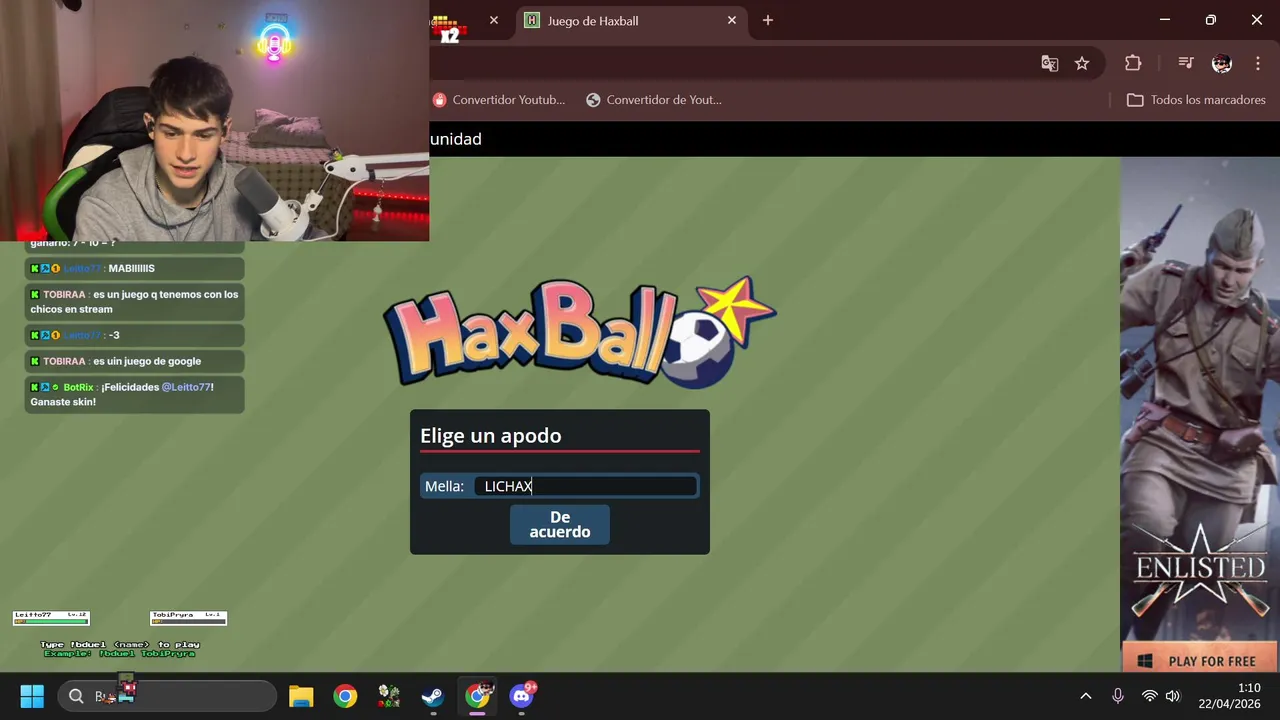Click PLAY FOR FREE on the ad
1280x720 pixels.
(1200, 661)
